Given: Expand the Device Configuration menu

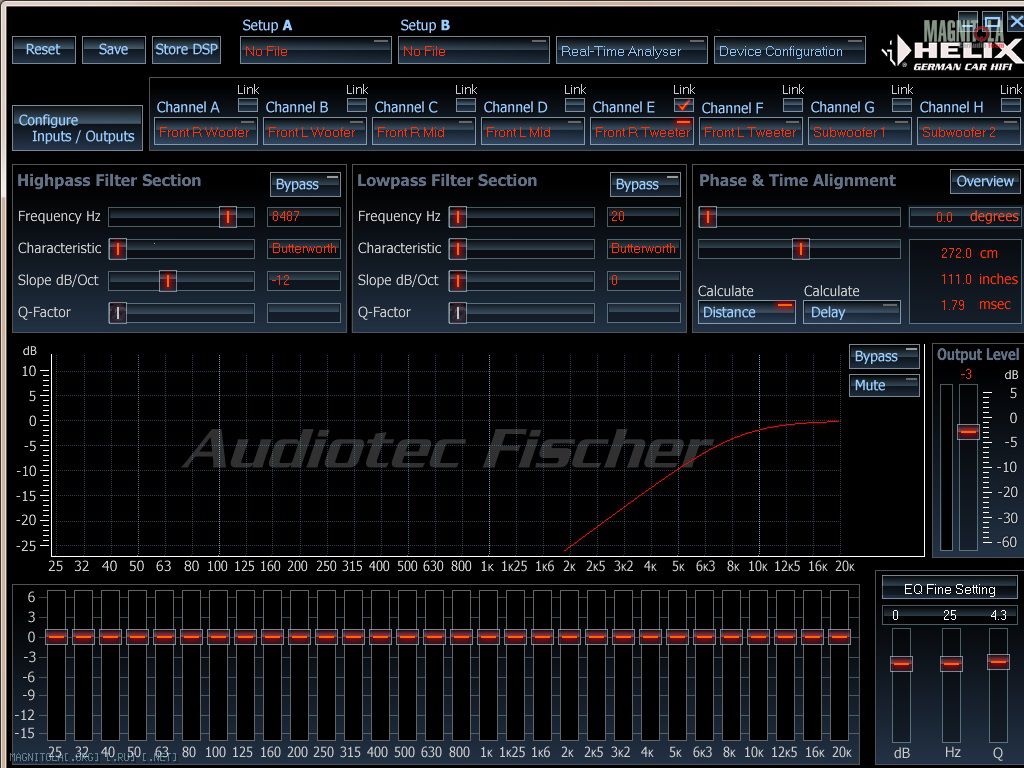Looking at the screenshot, I should coord(789,51).
